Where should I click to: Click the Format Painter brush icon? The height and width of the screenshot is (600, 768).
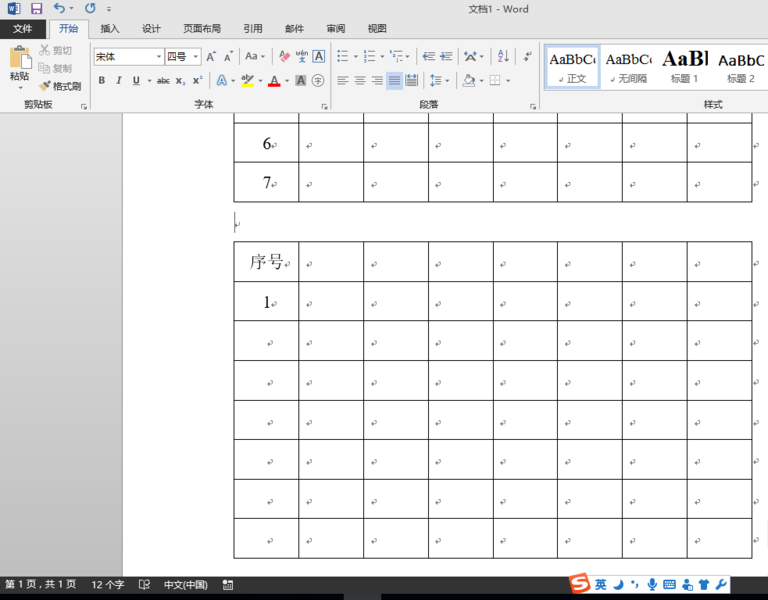point(45,86)
